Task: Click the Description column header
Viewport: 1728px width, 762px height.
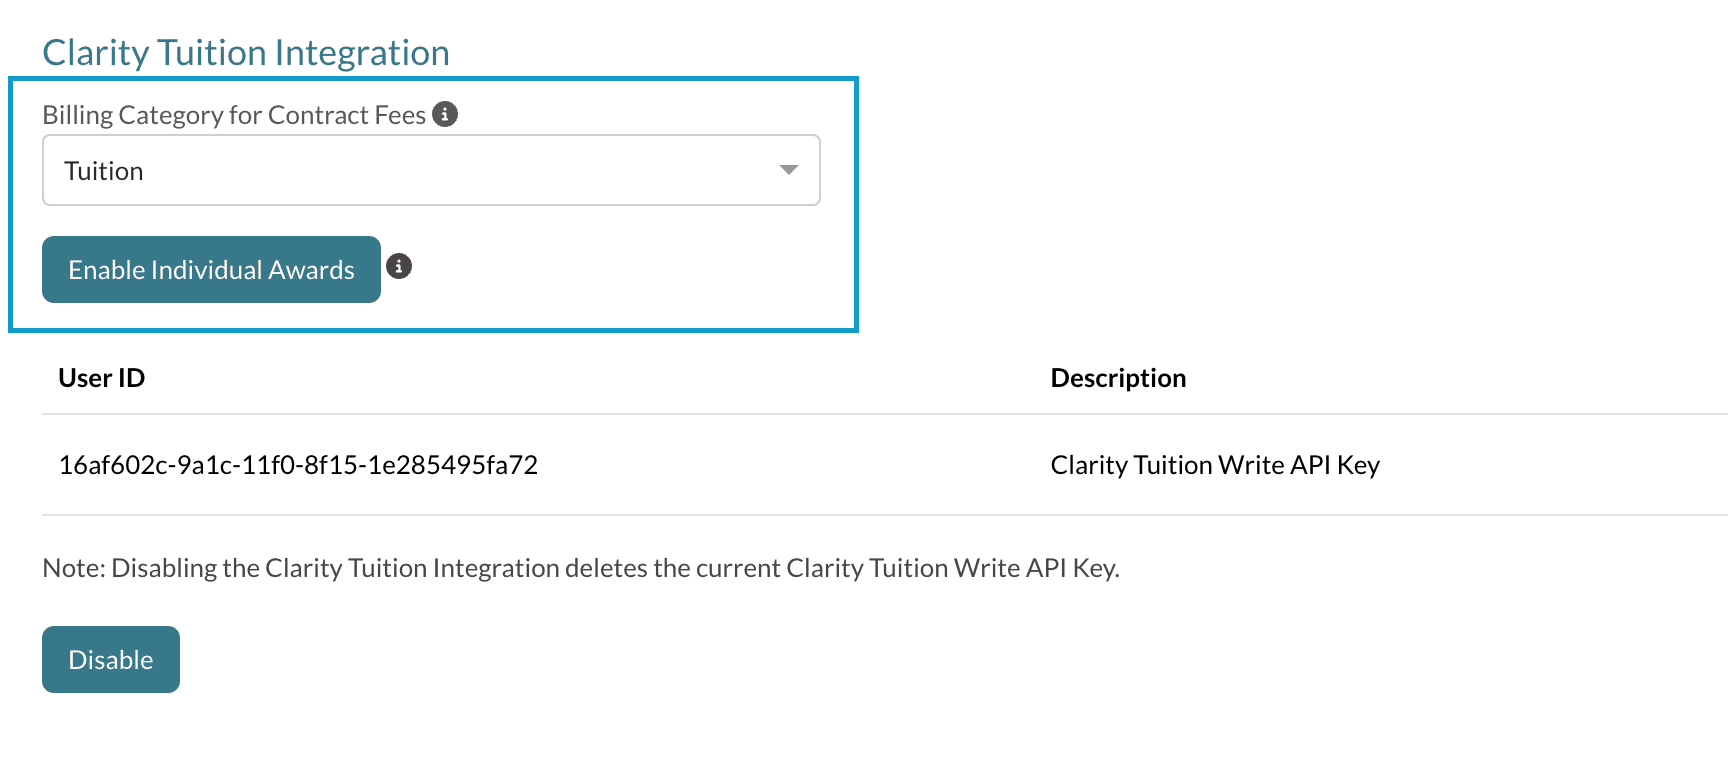Action: coord(1118,378)
